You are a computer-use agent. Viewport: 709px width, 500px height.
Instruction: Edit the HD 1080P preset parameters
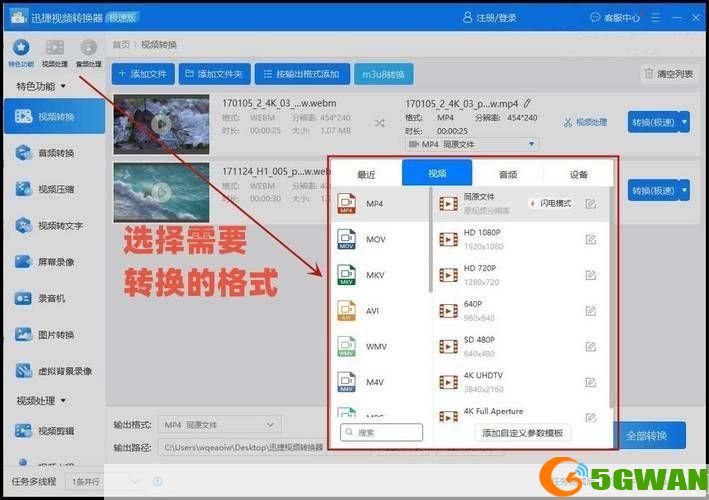[x=591, y=240]
